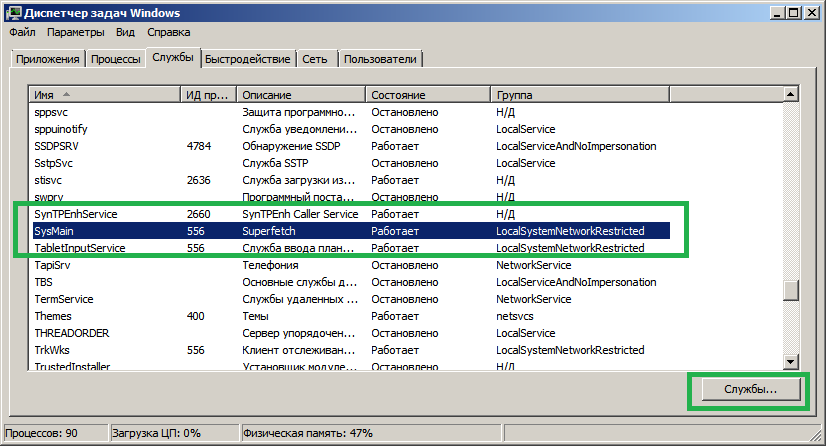The width and height of the screenshot is (826, 446).
Task: Switch to the Процессы tab
Action: (115, 59)
